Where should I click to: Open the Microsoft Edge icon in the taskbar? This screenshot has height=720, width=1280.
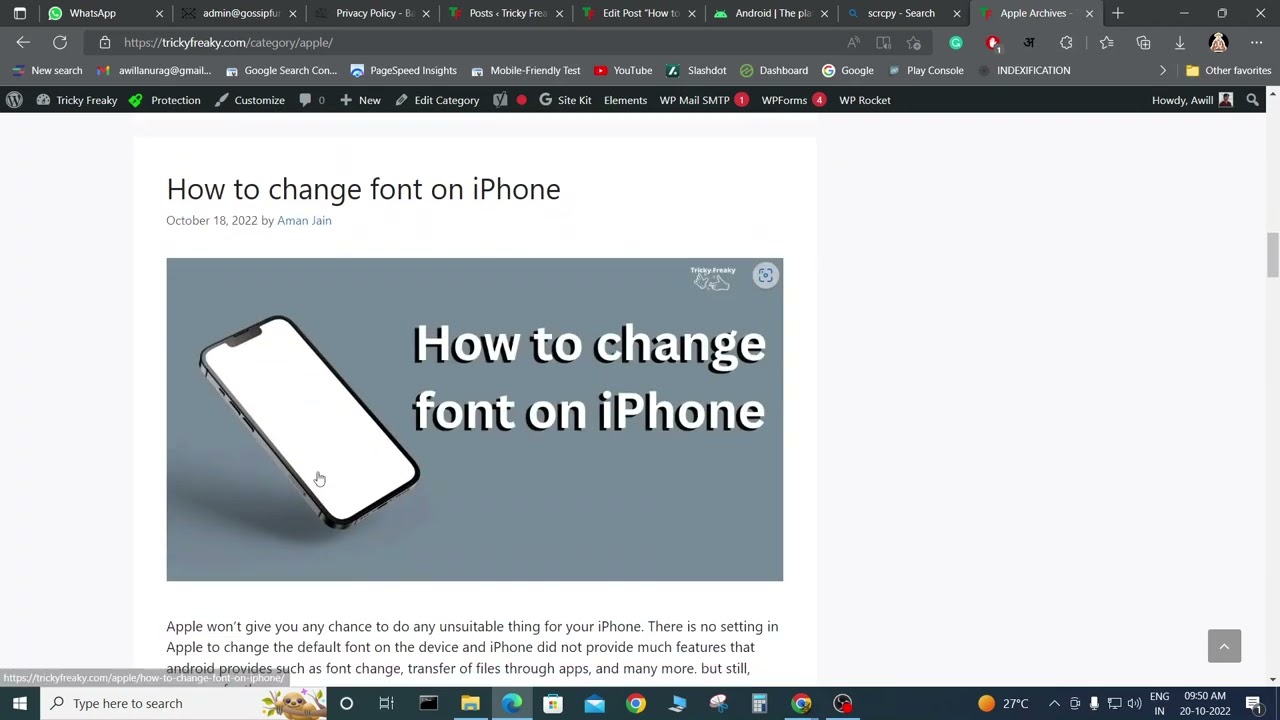tap(511, 703)
